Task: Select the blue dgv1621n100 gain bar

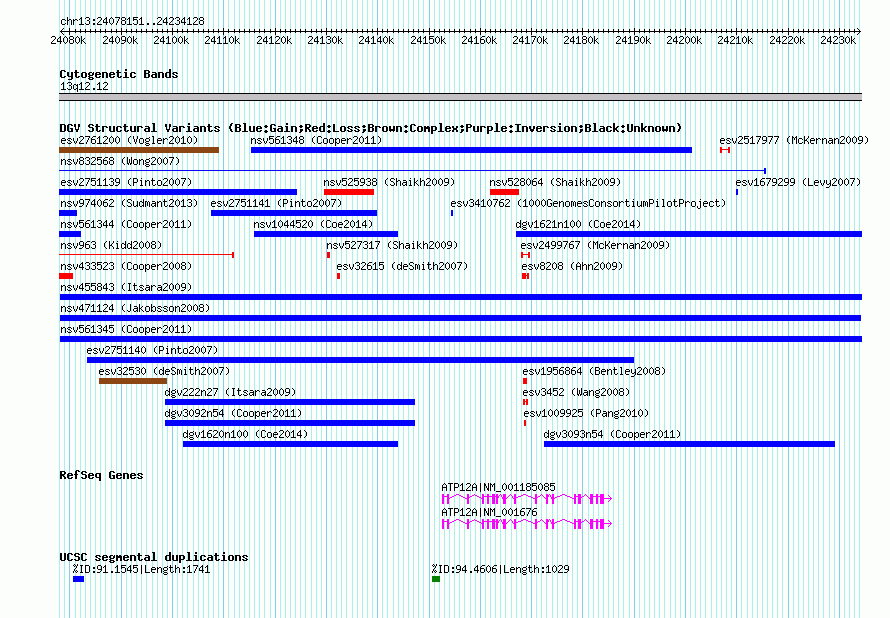Action: (x=689, y=234)
